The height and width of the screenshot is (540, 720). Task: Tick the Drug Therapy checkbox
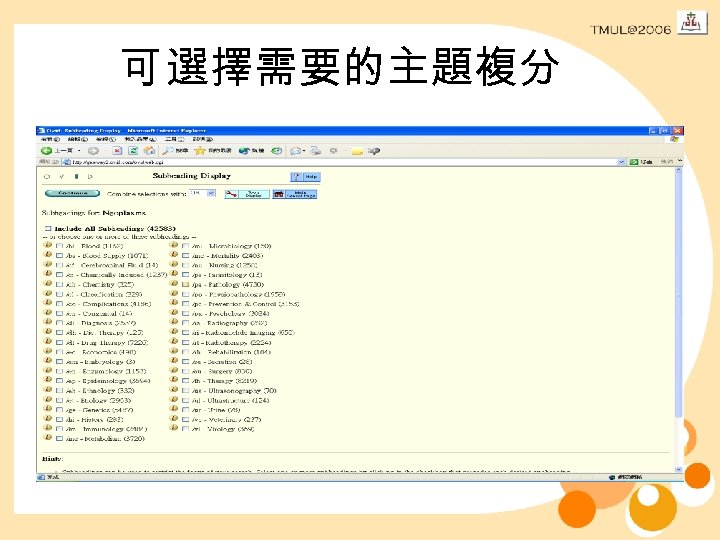[x=59, y=343]
